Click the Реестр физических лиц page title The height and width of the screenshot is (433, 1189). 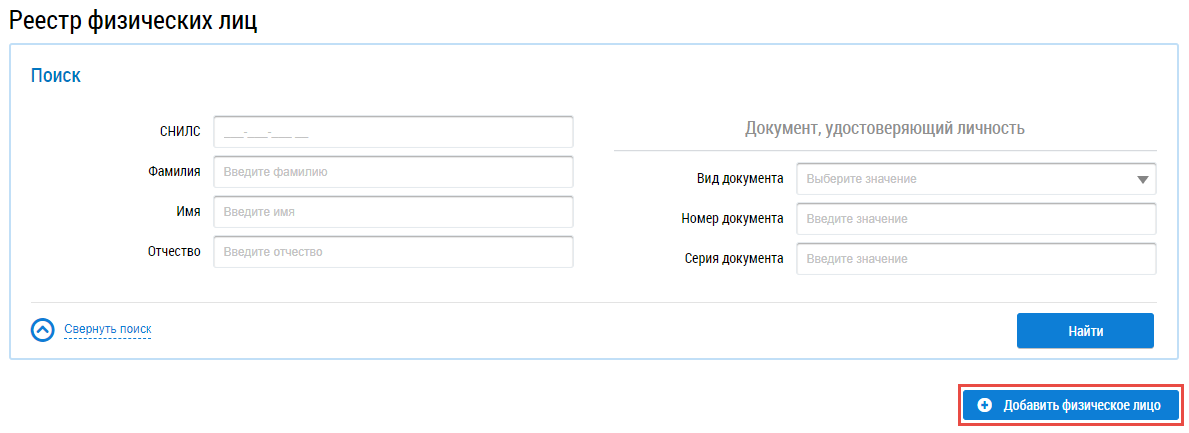point(133,21)
